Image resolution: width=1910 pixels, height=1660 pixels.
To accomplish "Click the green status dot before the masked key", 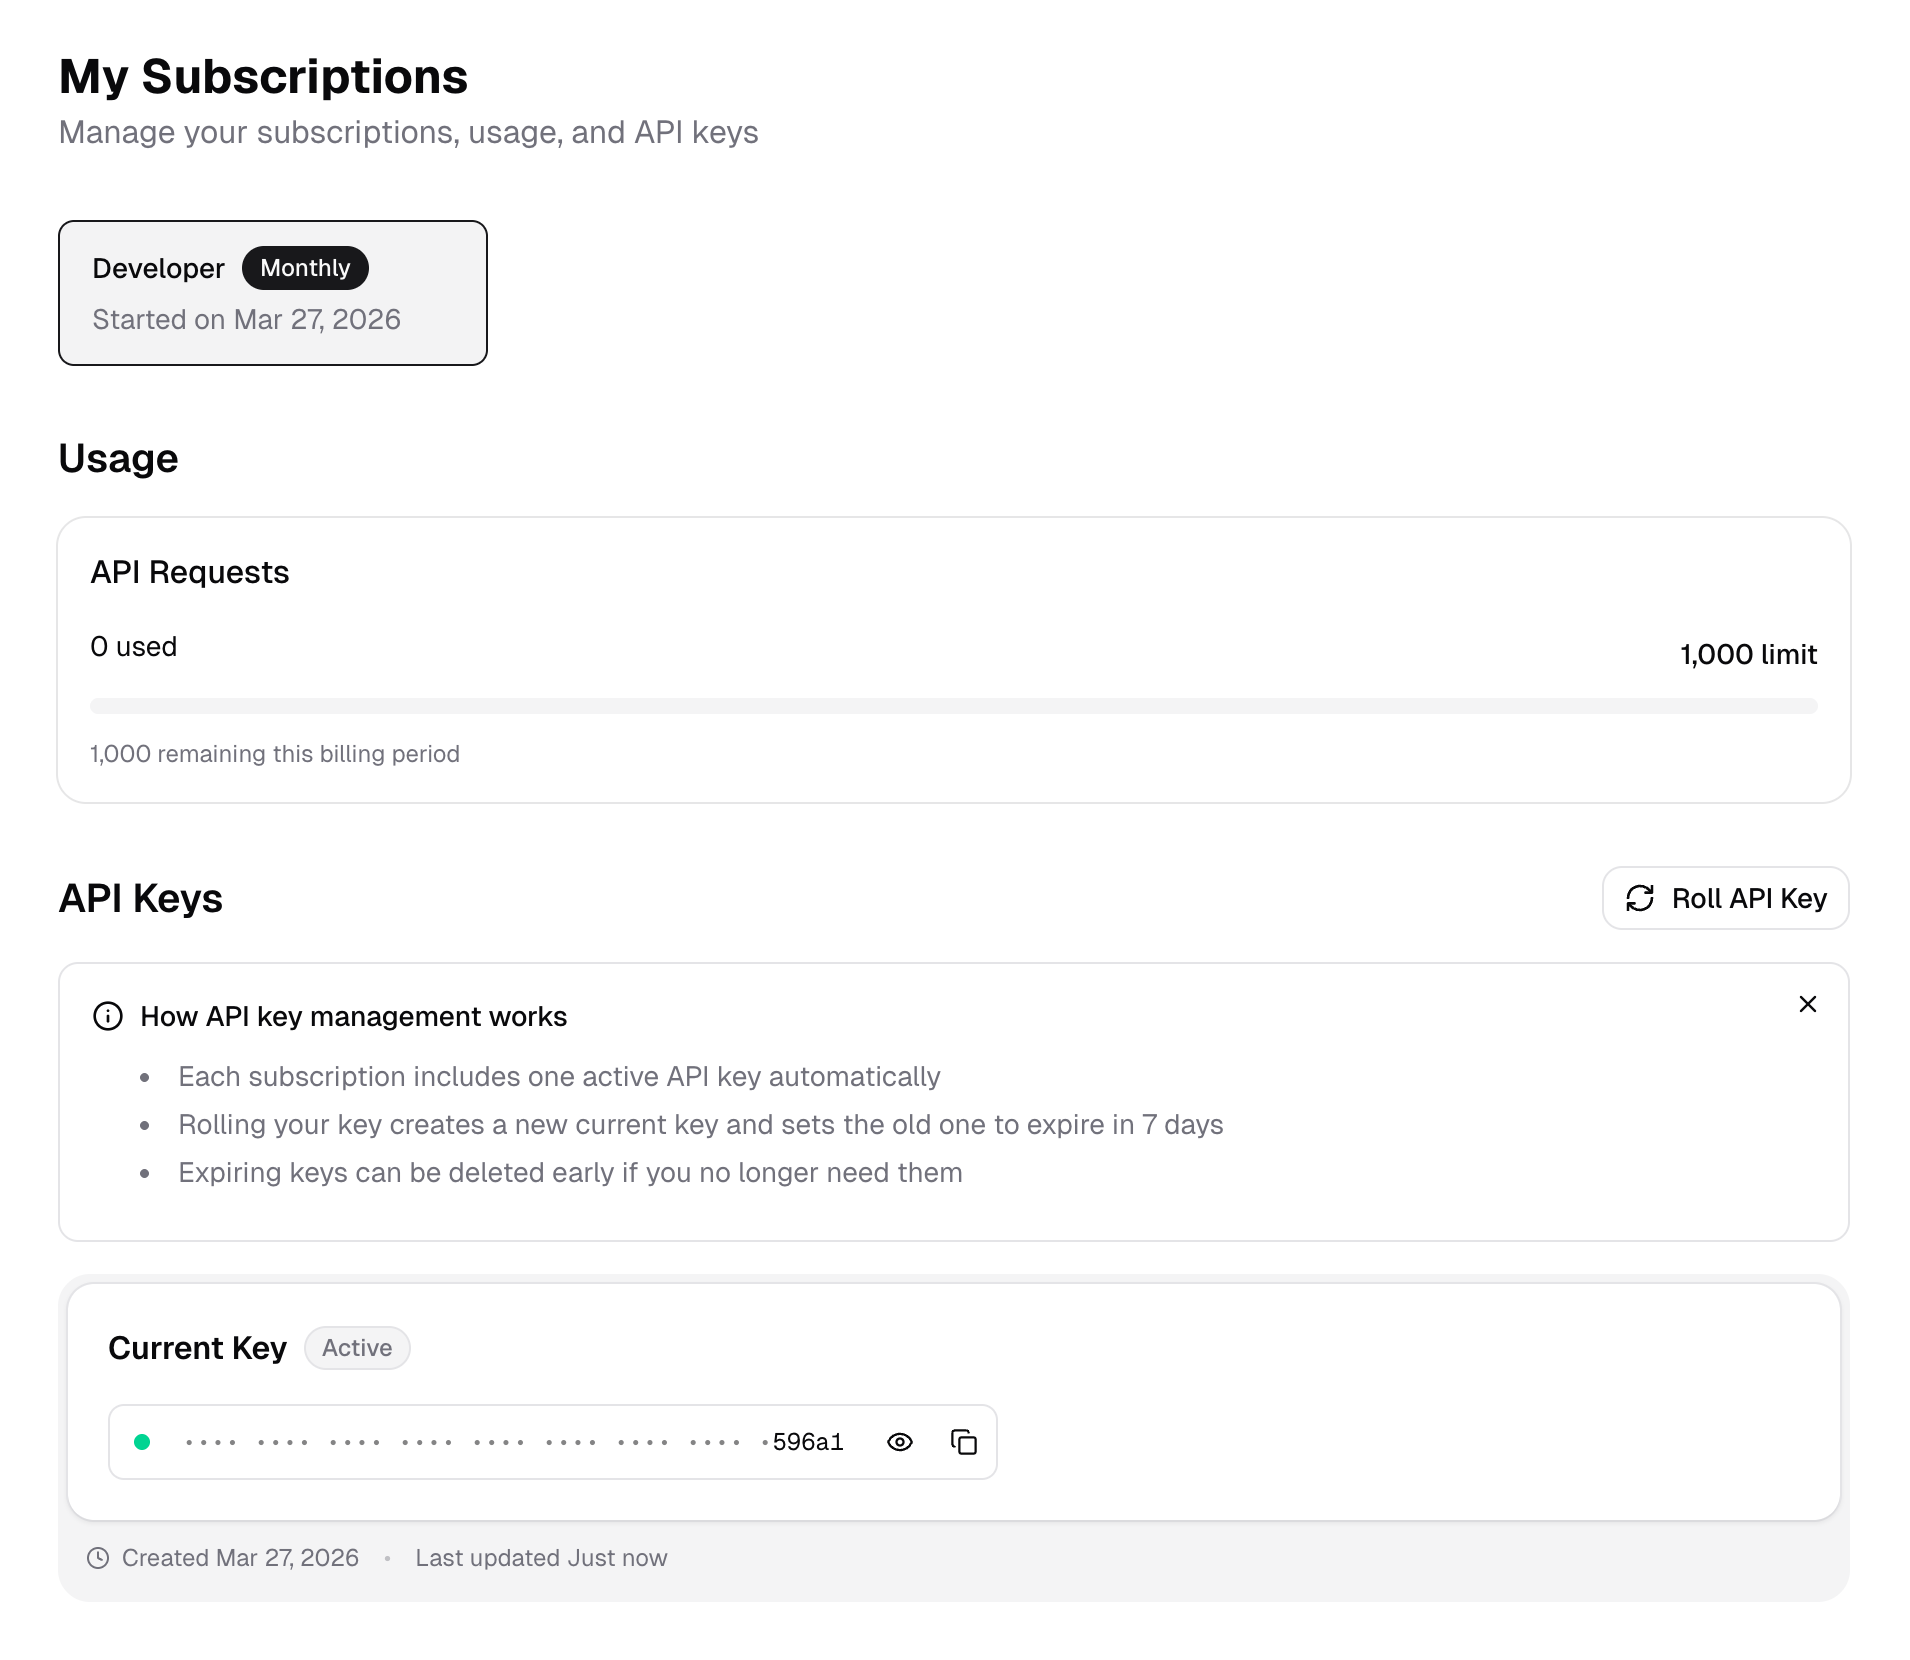I will 143,1441.
